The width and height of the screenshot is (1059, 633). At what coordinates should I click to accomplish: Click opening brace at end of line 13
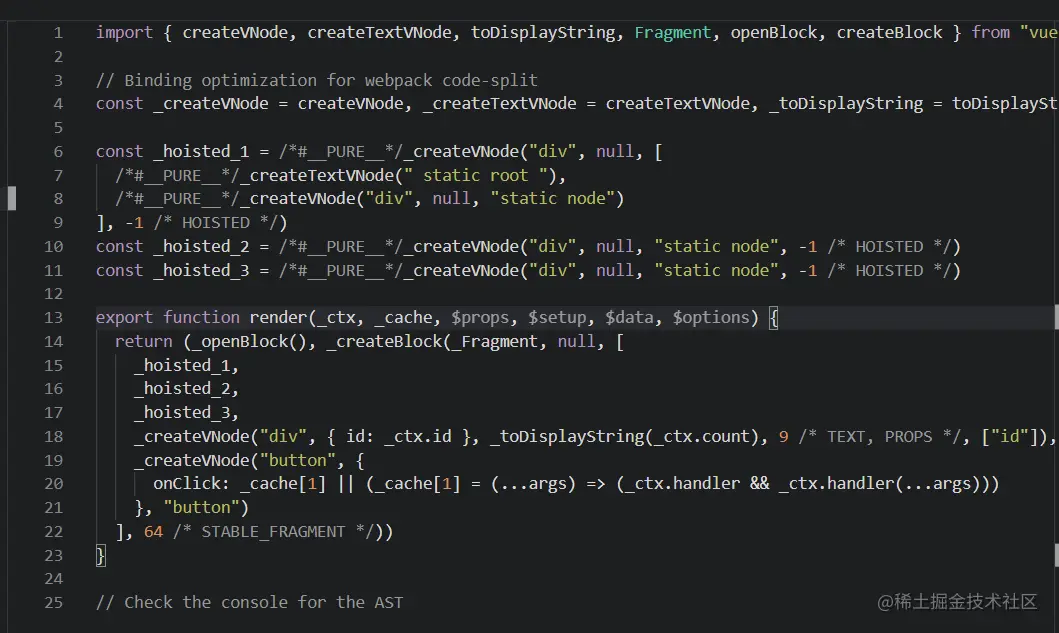coord(774,318)
